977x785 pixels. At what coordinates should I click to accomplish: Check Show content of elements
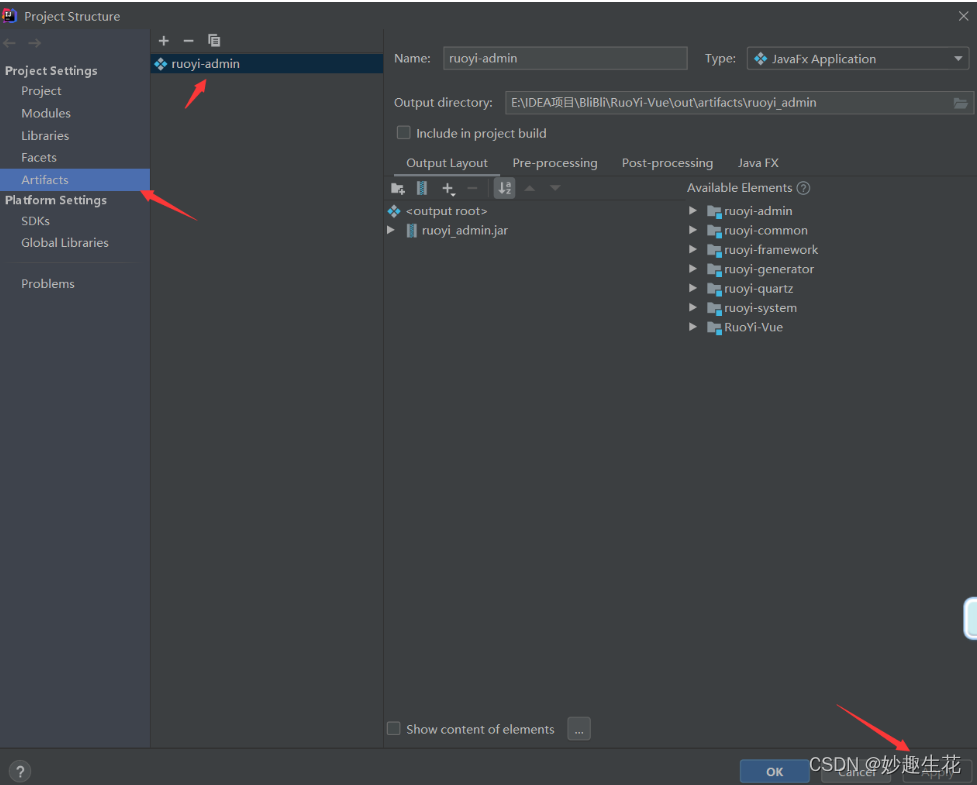point(393,728)
